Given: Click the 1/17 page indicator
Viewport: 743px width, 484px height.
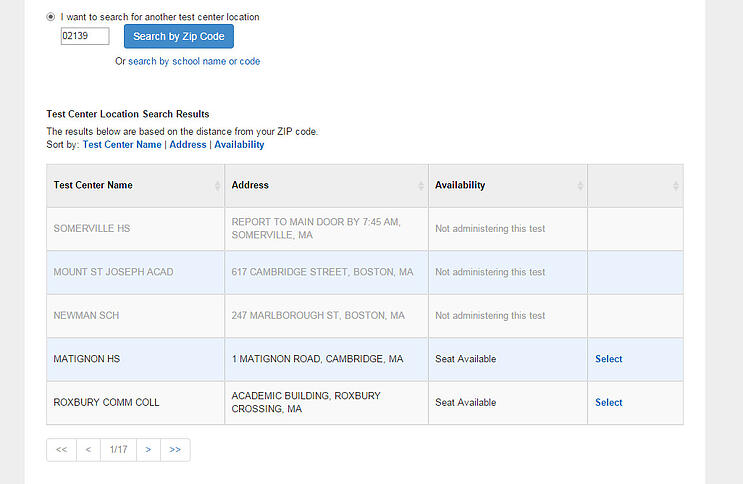Looking at the screenshot, I should click(x=118, y=450).
